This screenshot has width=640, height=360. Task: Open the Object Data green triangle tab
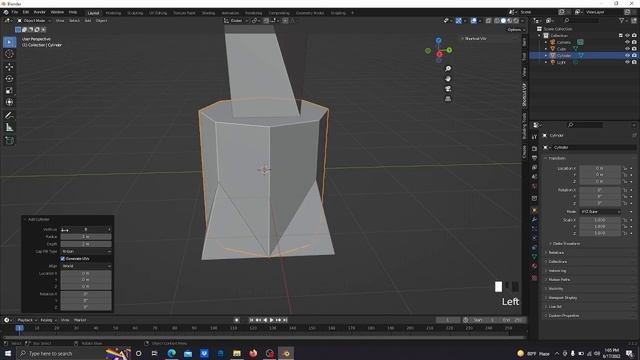click(534, 257)
